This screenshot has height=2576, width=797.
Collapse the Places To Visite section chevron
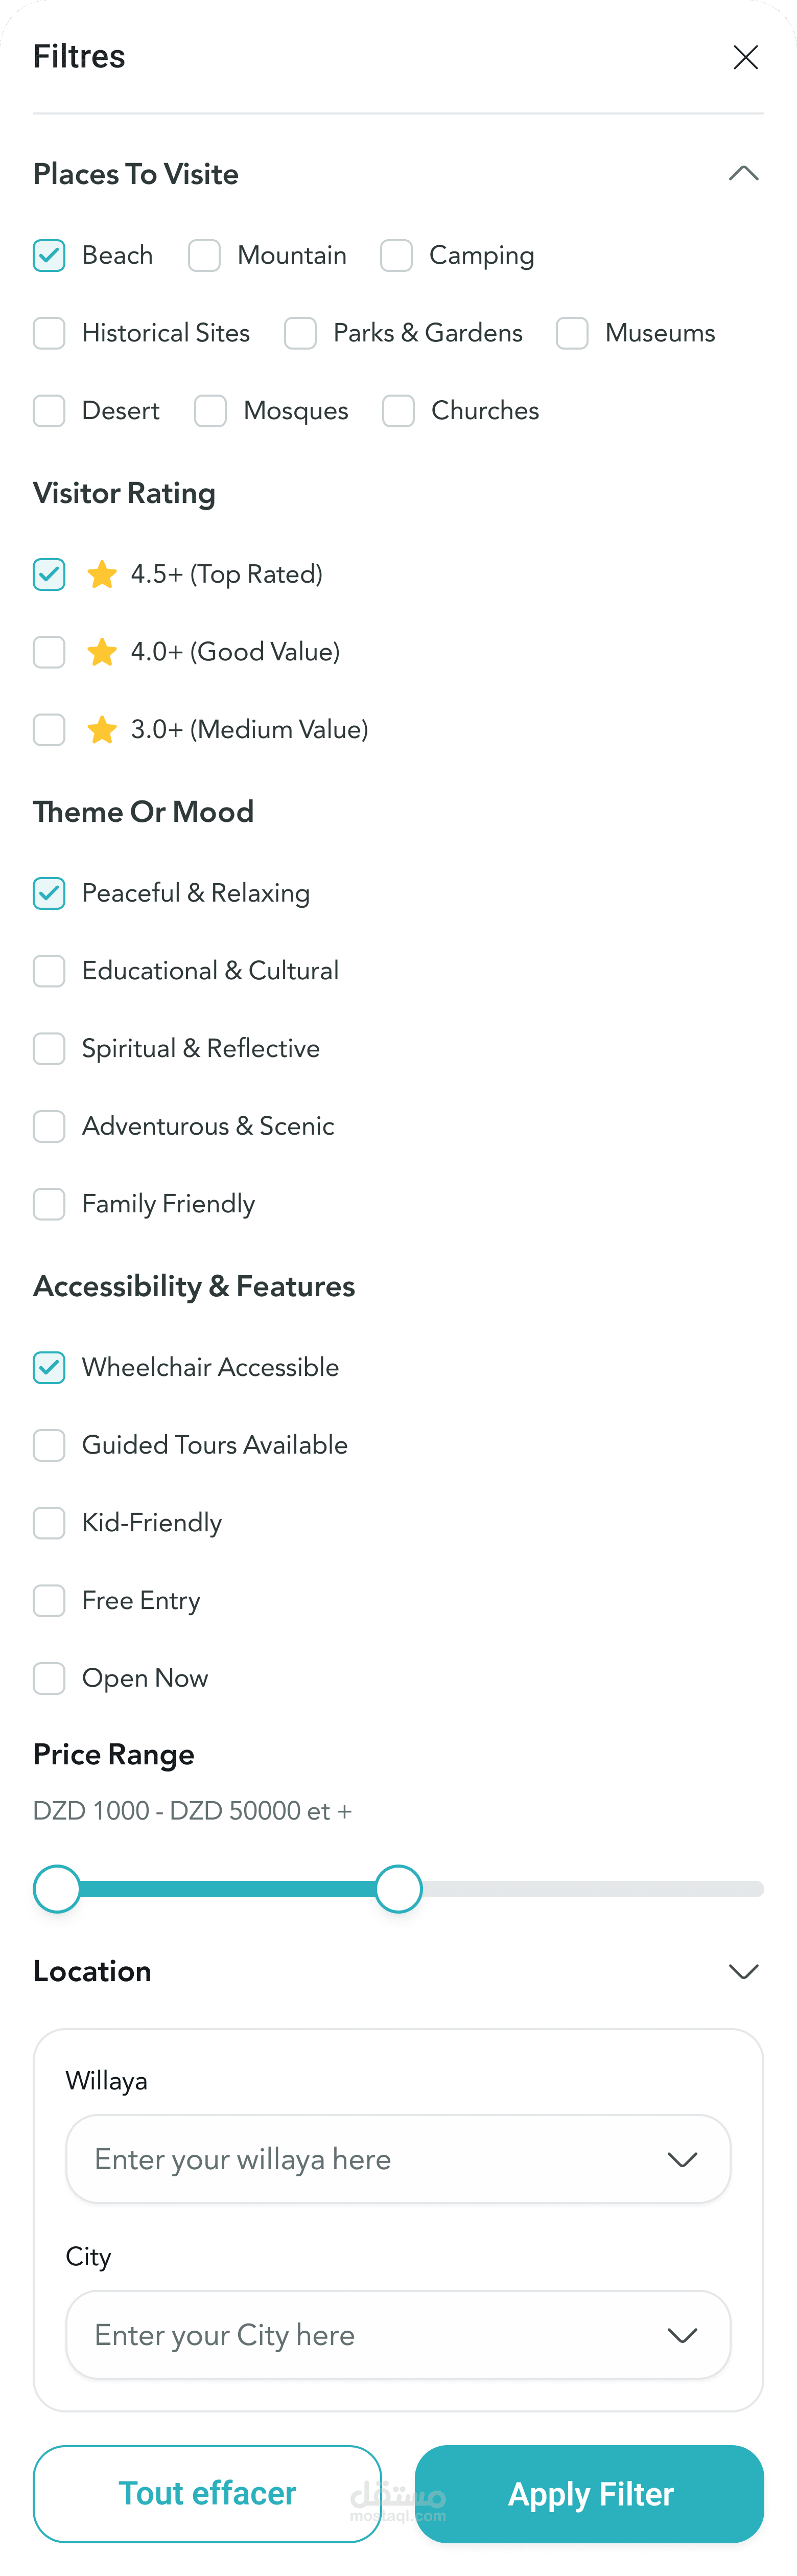pos(743,174)
